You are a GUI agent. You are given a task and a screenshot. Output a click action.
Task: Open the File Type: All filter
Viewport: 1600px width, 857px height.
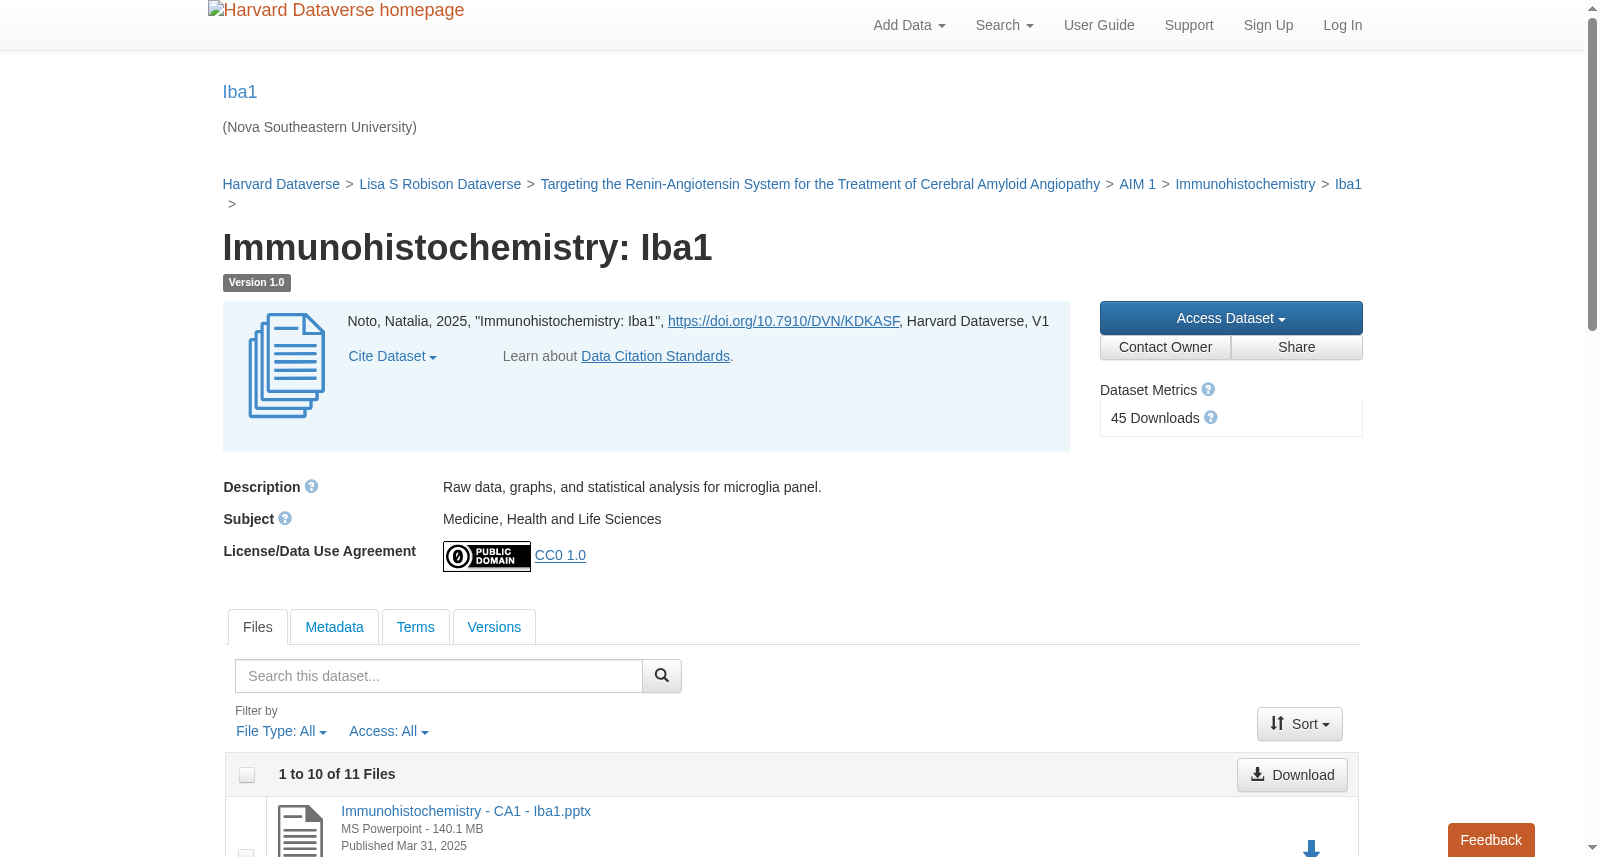tap(281, 731)
